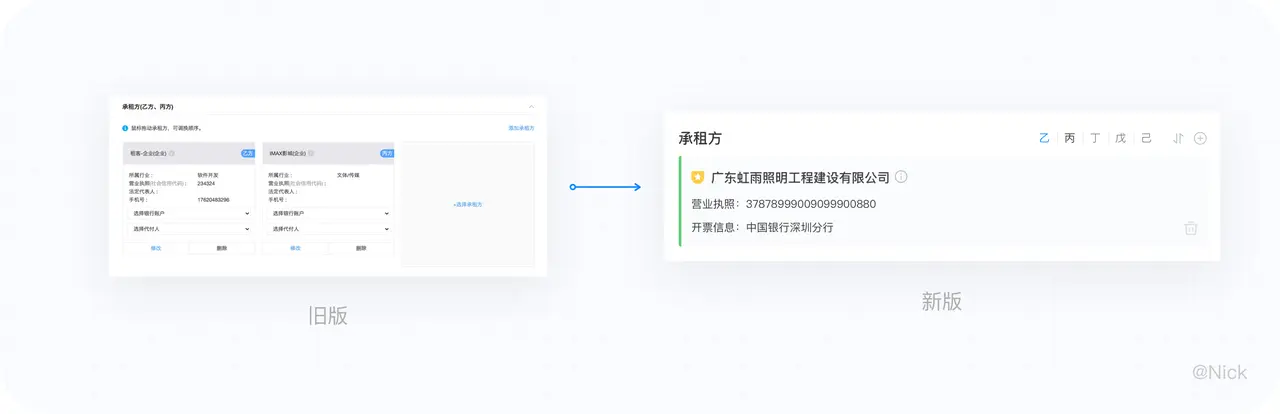Click 删除 on the IMAX card
The height and width of the screenshot is (414, 1280).
click(361, 248)
